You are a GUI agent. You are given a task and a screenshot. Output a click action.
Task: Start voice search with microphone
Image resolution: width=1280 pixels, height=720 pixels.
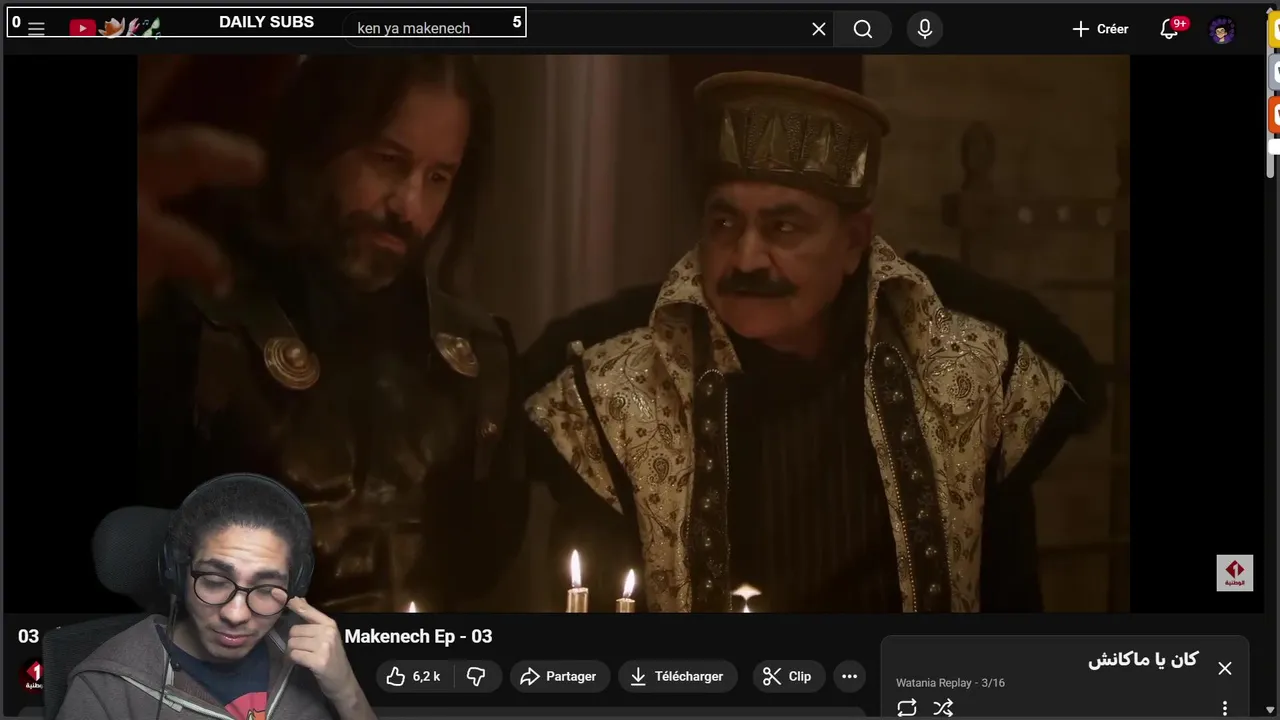coord(925,29)
